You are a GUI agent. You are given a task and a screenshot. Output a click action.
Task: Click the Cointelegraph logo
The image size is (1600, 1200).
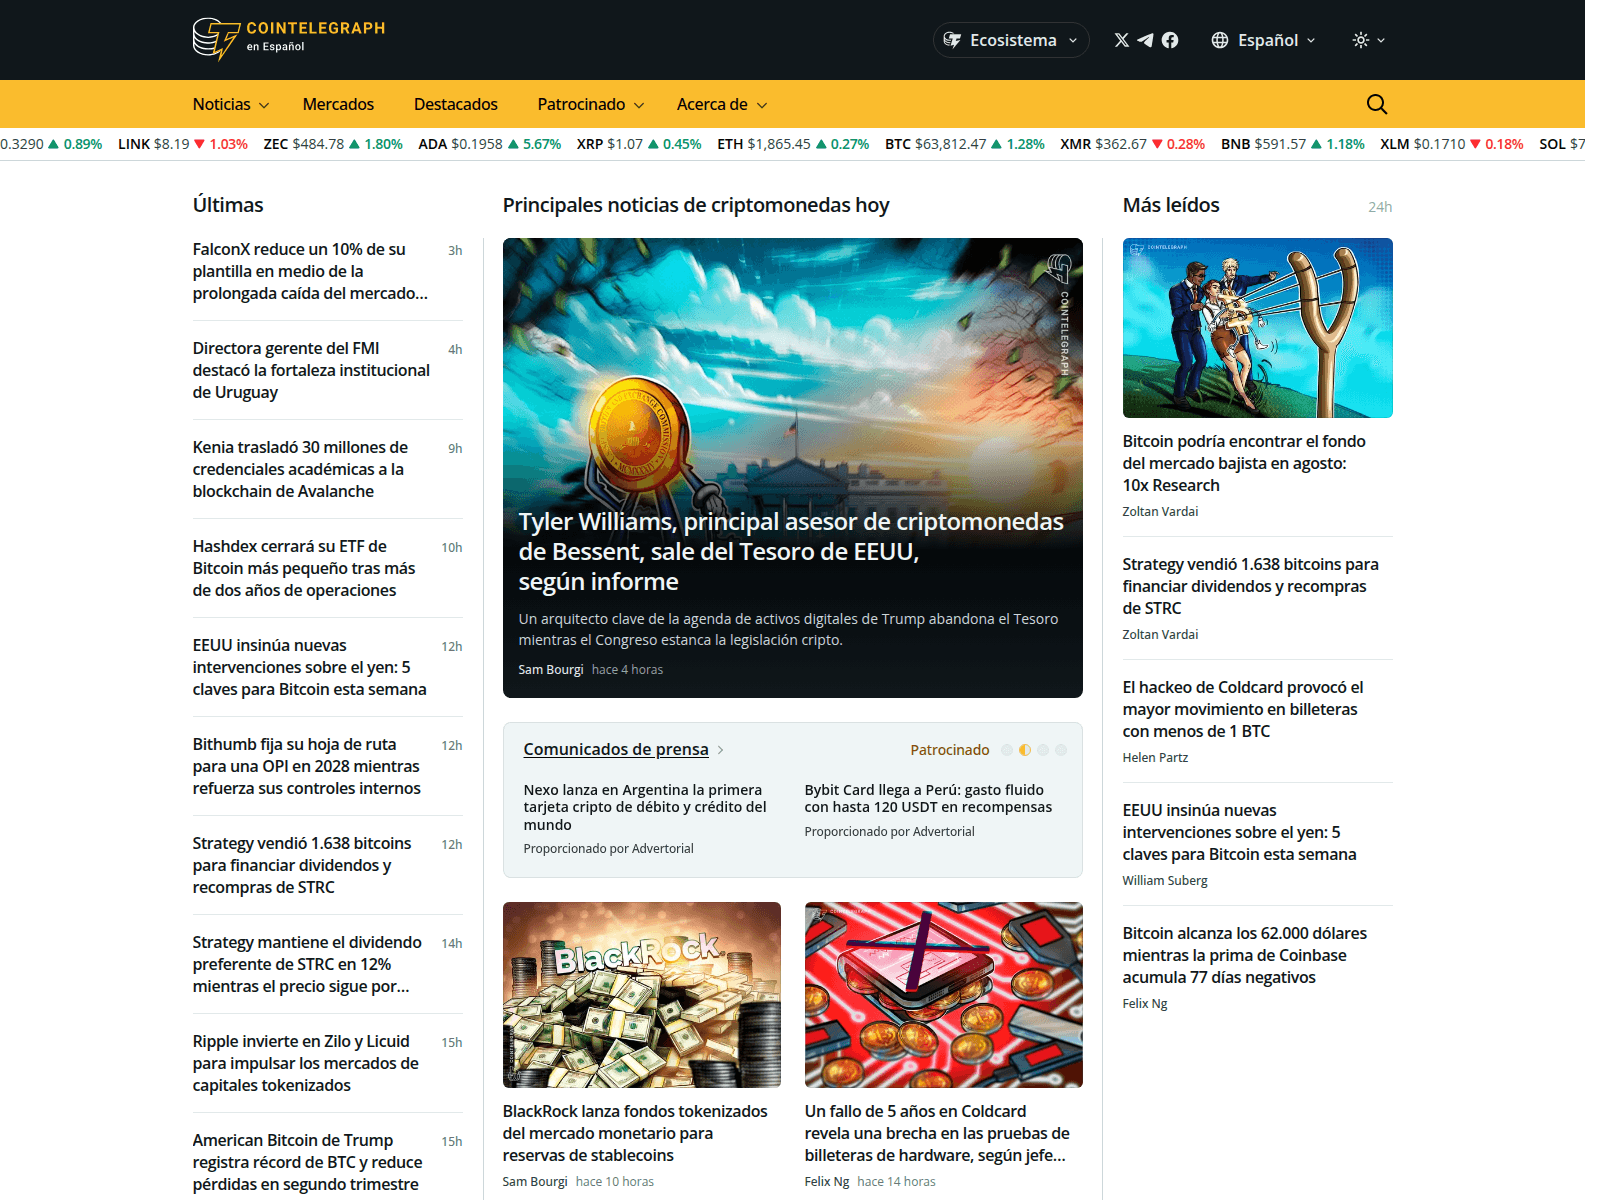[x=289, y=39]
